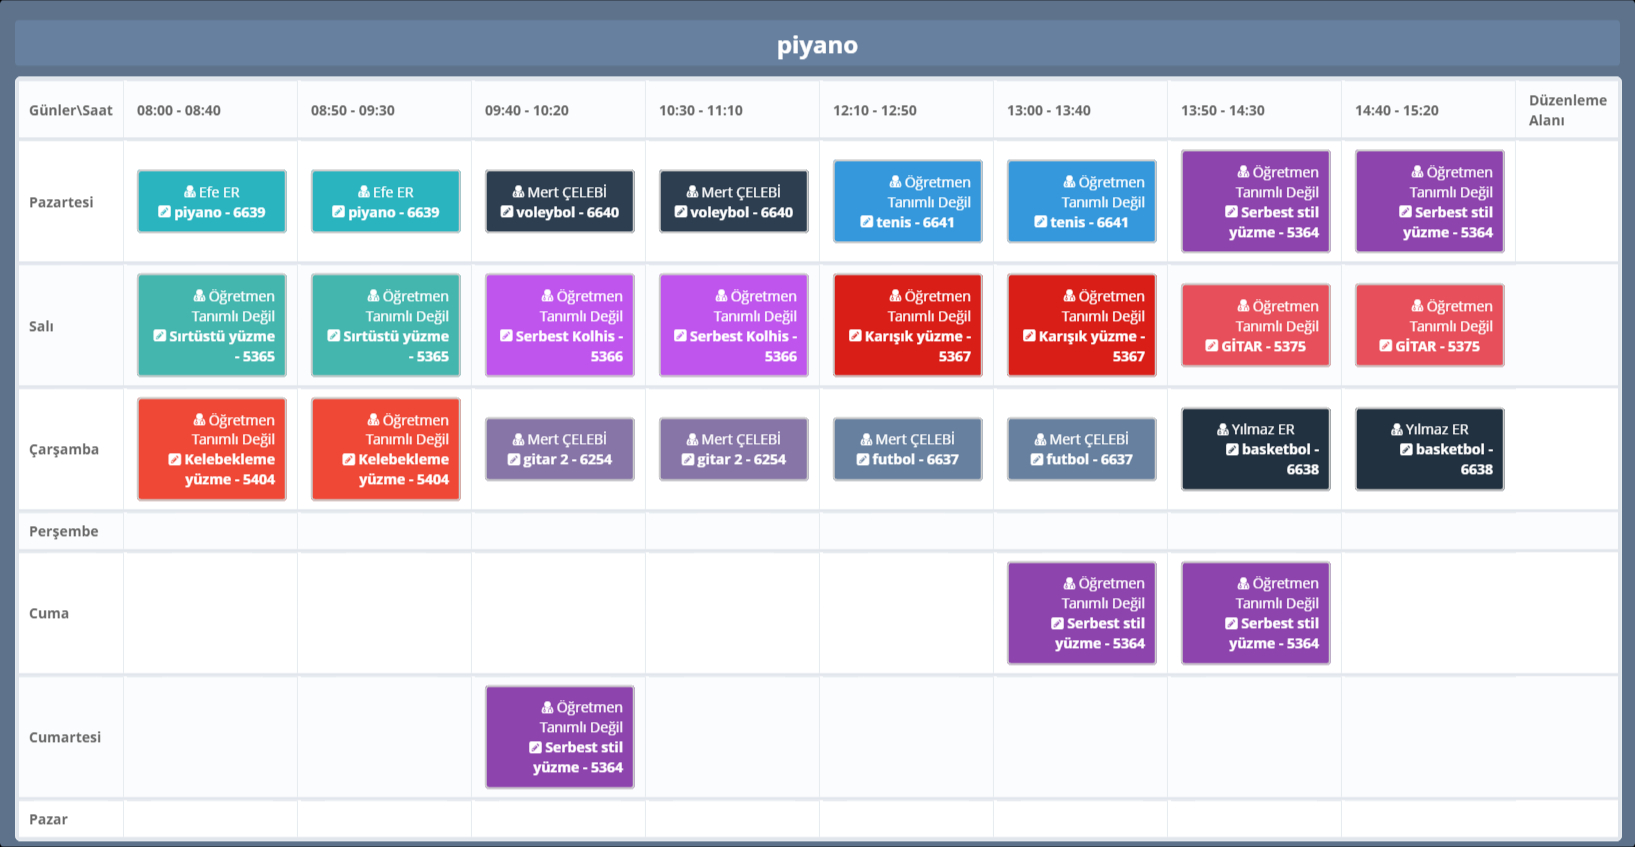Click the piyano title bar
Viewport: 1635px width, 847px height.
817,45
